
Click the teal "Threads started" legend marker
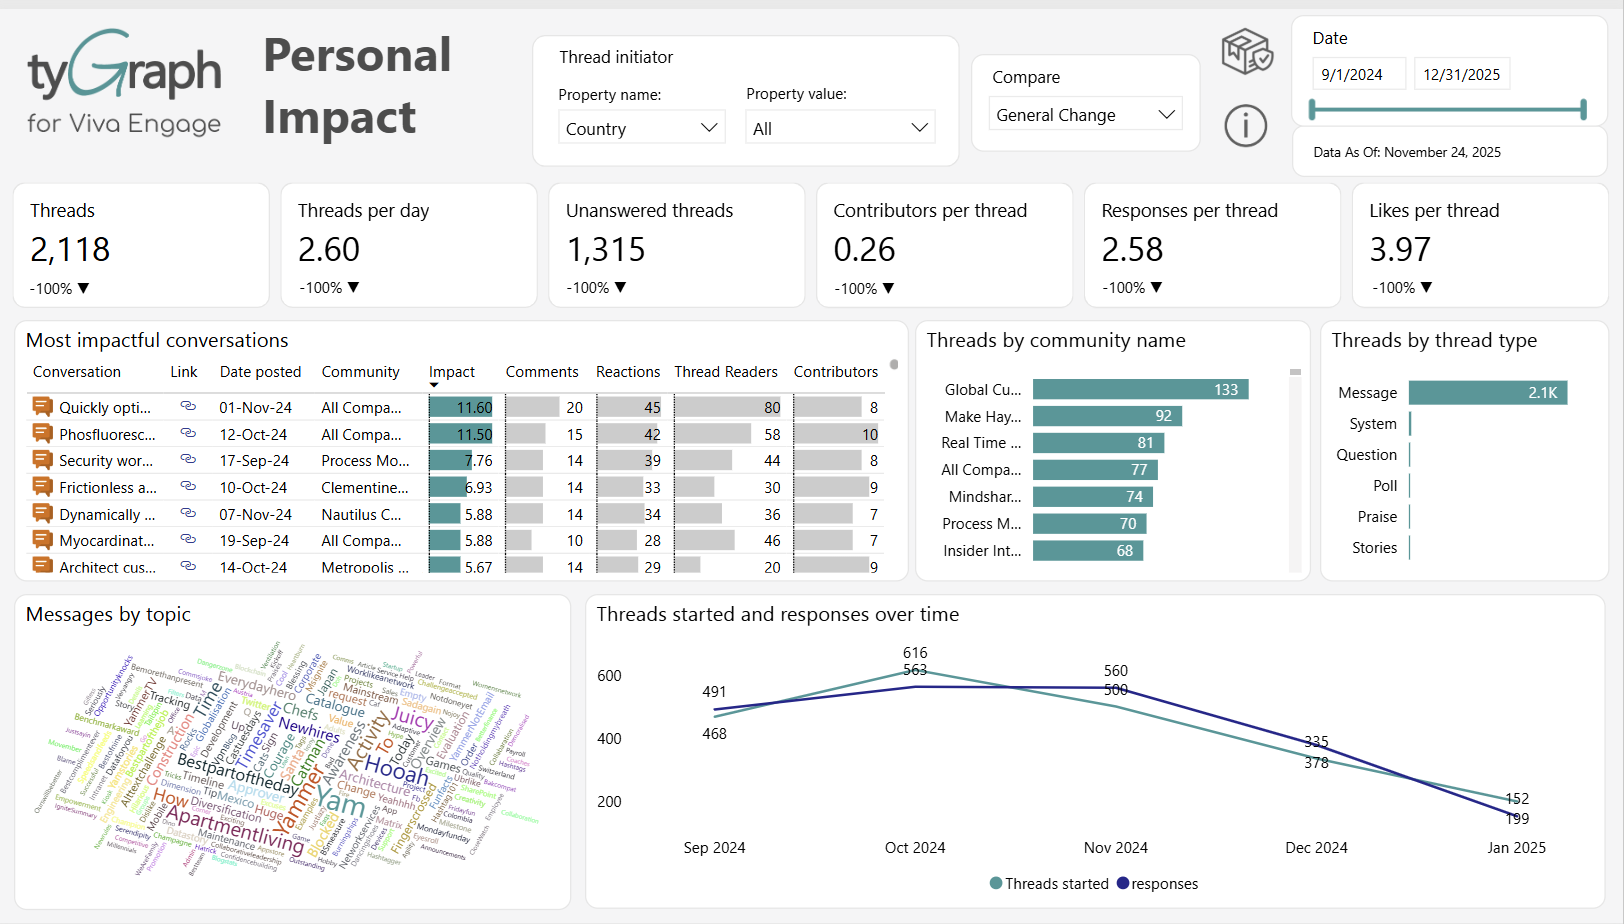(994, 883)
